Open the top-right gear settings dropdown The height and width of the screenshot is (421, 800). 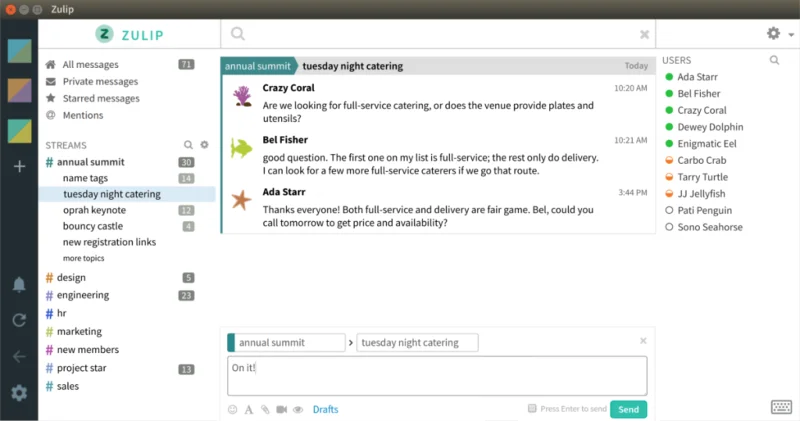(x=780, y=34)
